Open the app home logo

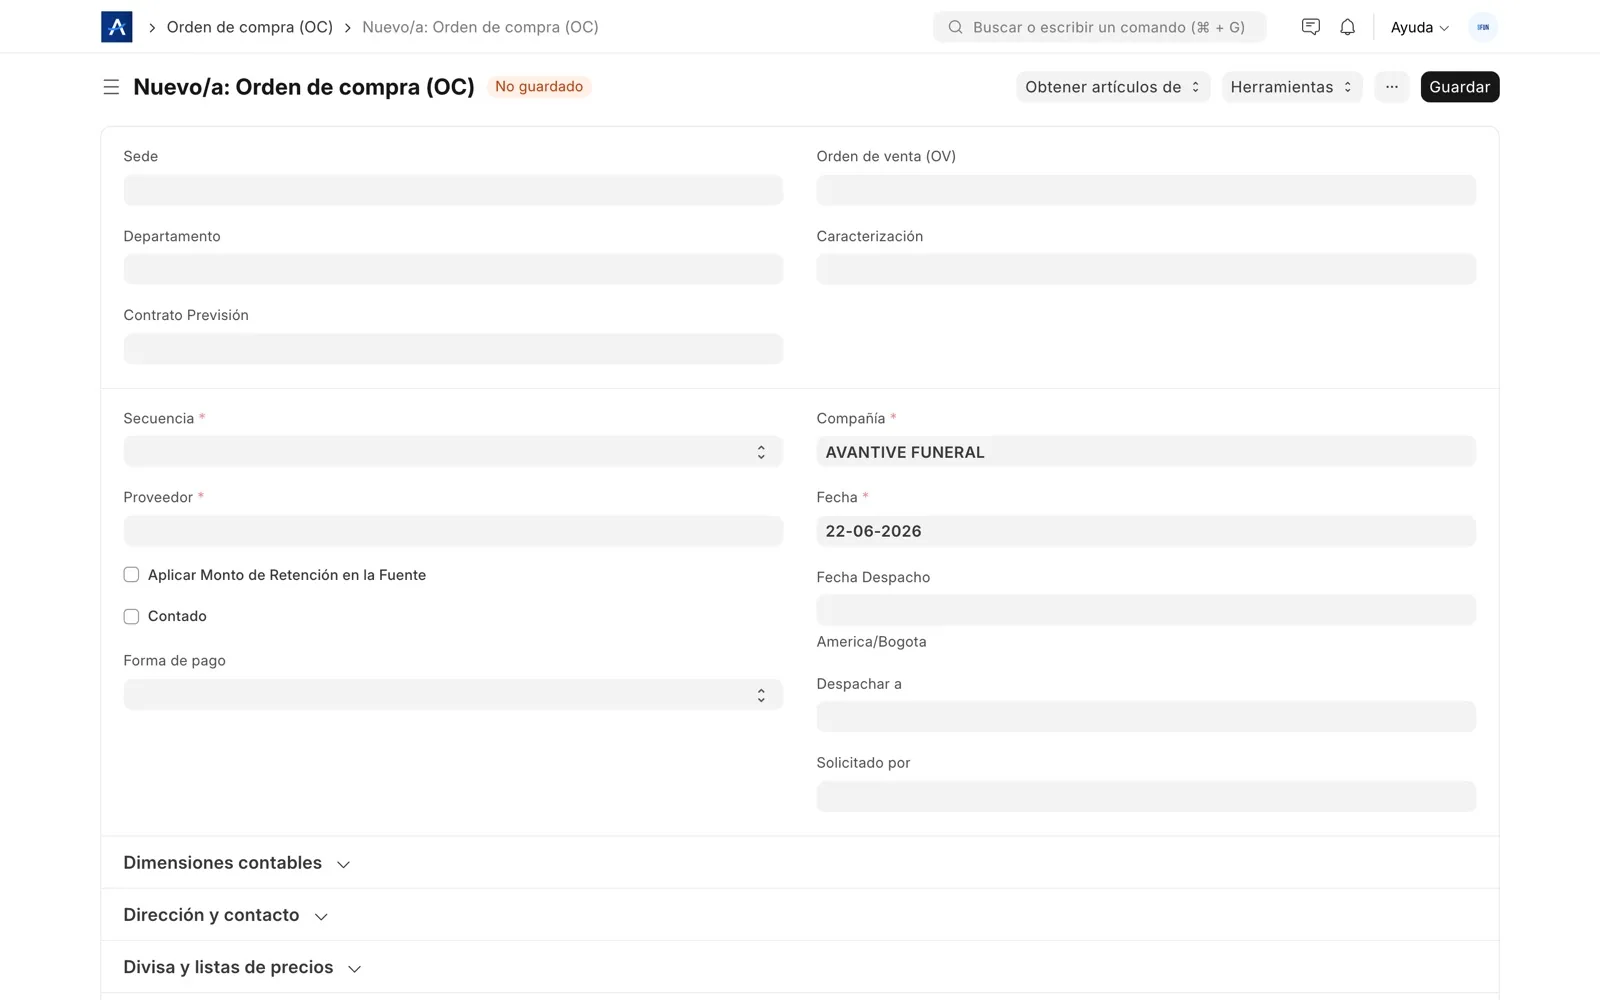click(x=117, y=27)
